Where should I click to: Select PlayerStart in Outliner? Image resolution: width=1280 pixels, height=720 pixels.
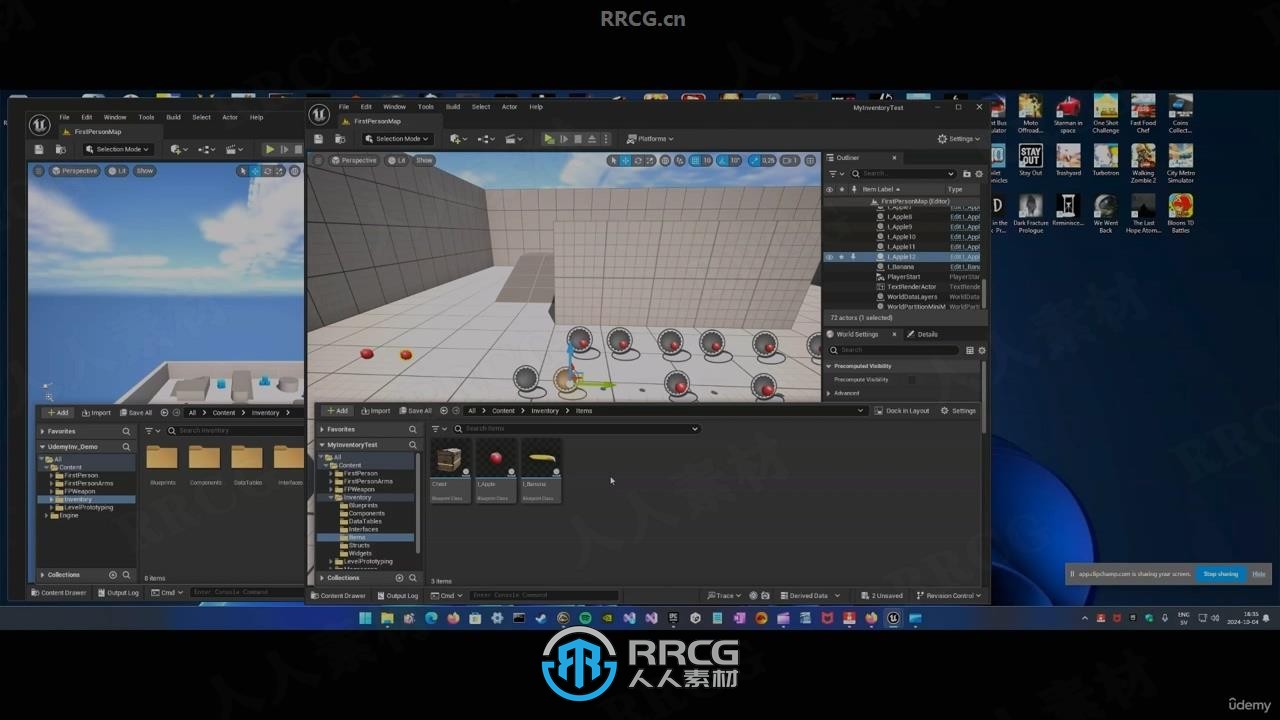tap(902, 277)
